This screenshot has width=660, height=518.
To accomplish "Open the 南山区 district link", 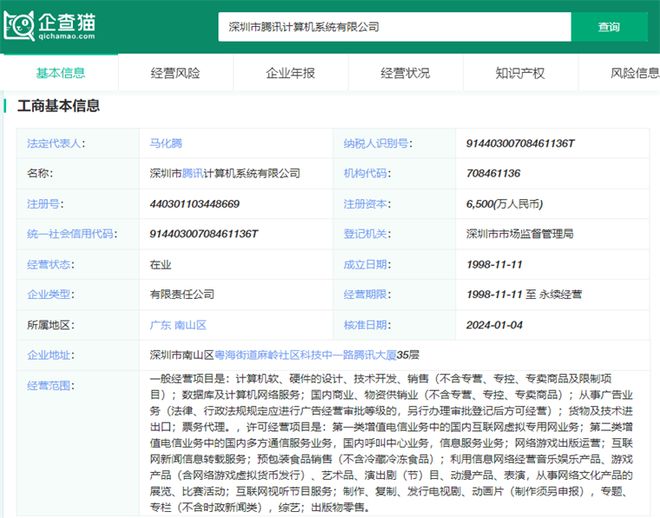I will click(x=190, y=325).
